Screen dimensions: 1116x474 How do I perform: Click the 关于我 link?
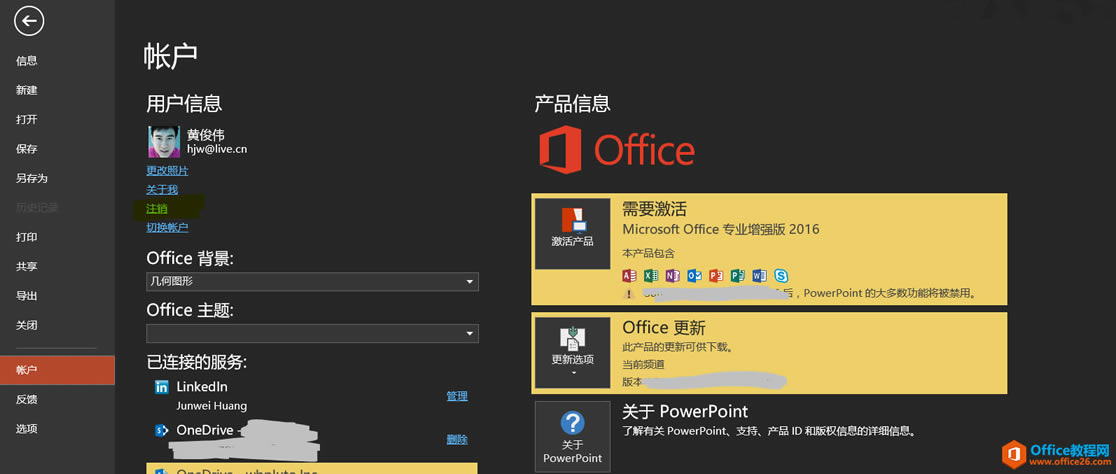pos(162,190)
